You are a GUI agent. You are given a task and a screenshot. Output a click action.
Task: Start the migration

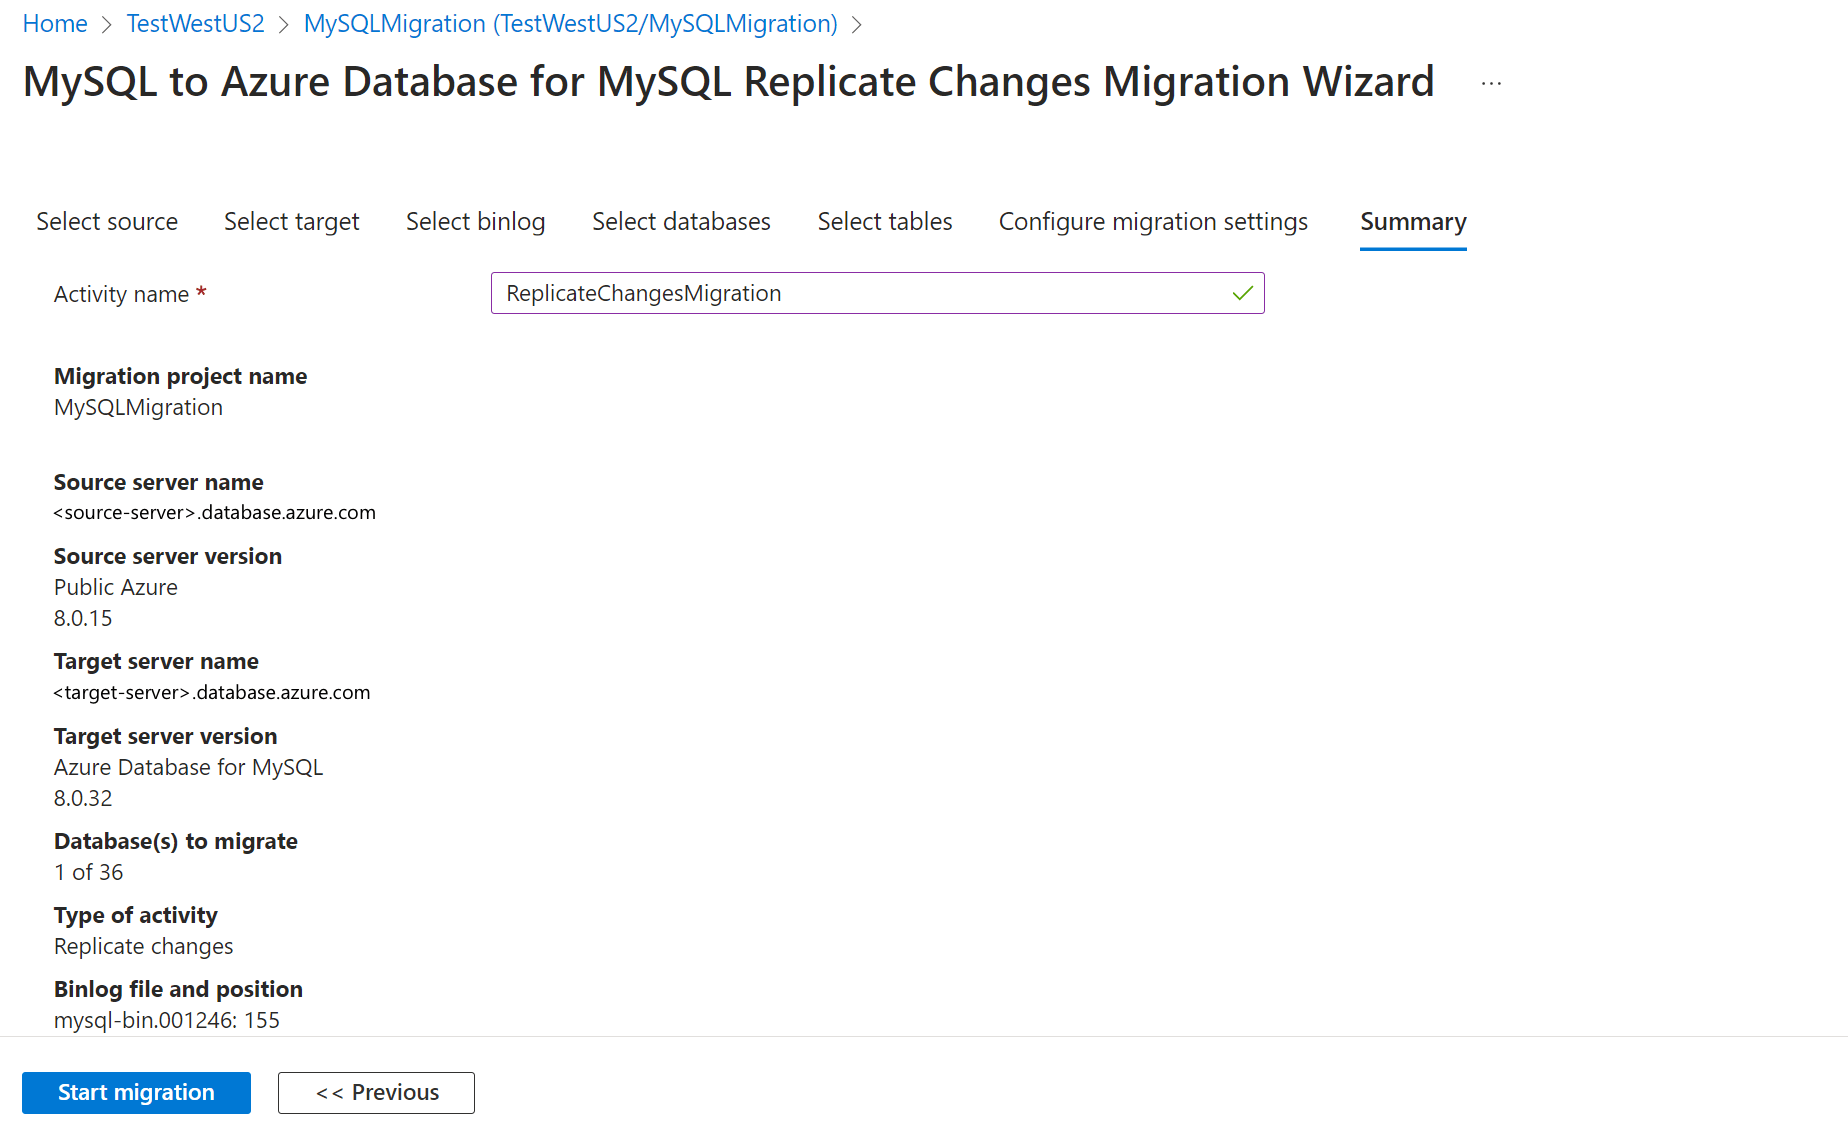click(136, 1093)
